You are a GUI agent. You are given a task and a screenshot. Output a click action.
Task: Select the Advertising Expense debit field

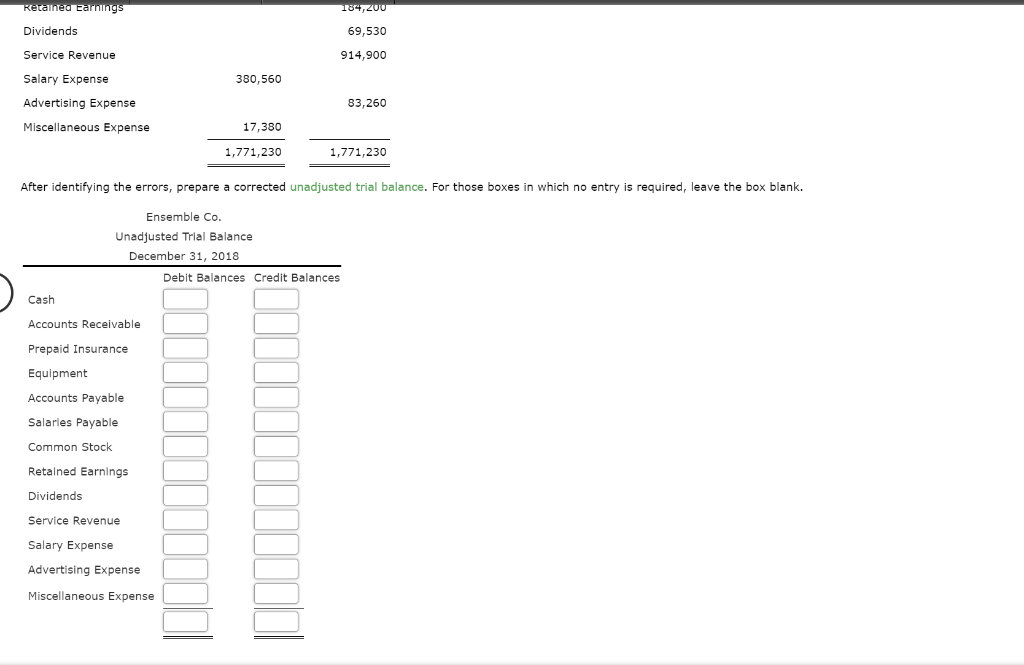(185, 568)
